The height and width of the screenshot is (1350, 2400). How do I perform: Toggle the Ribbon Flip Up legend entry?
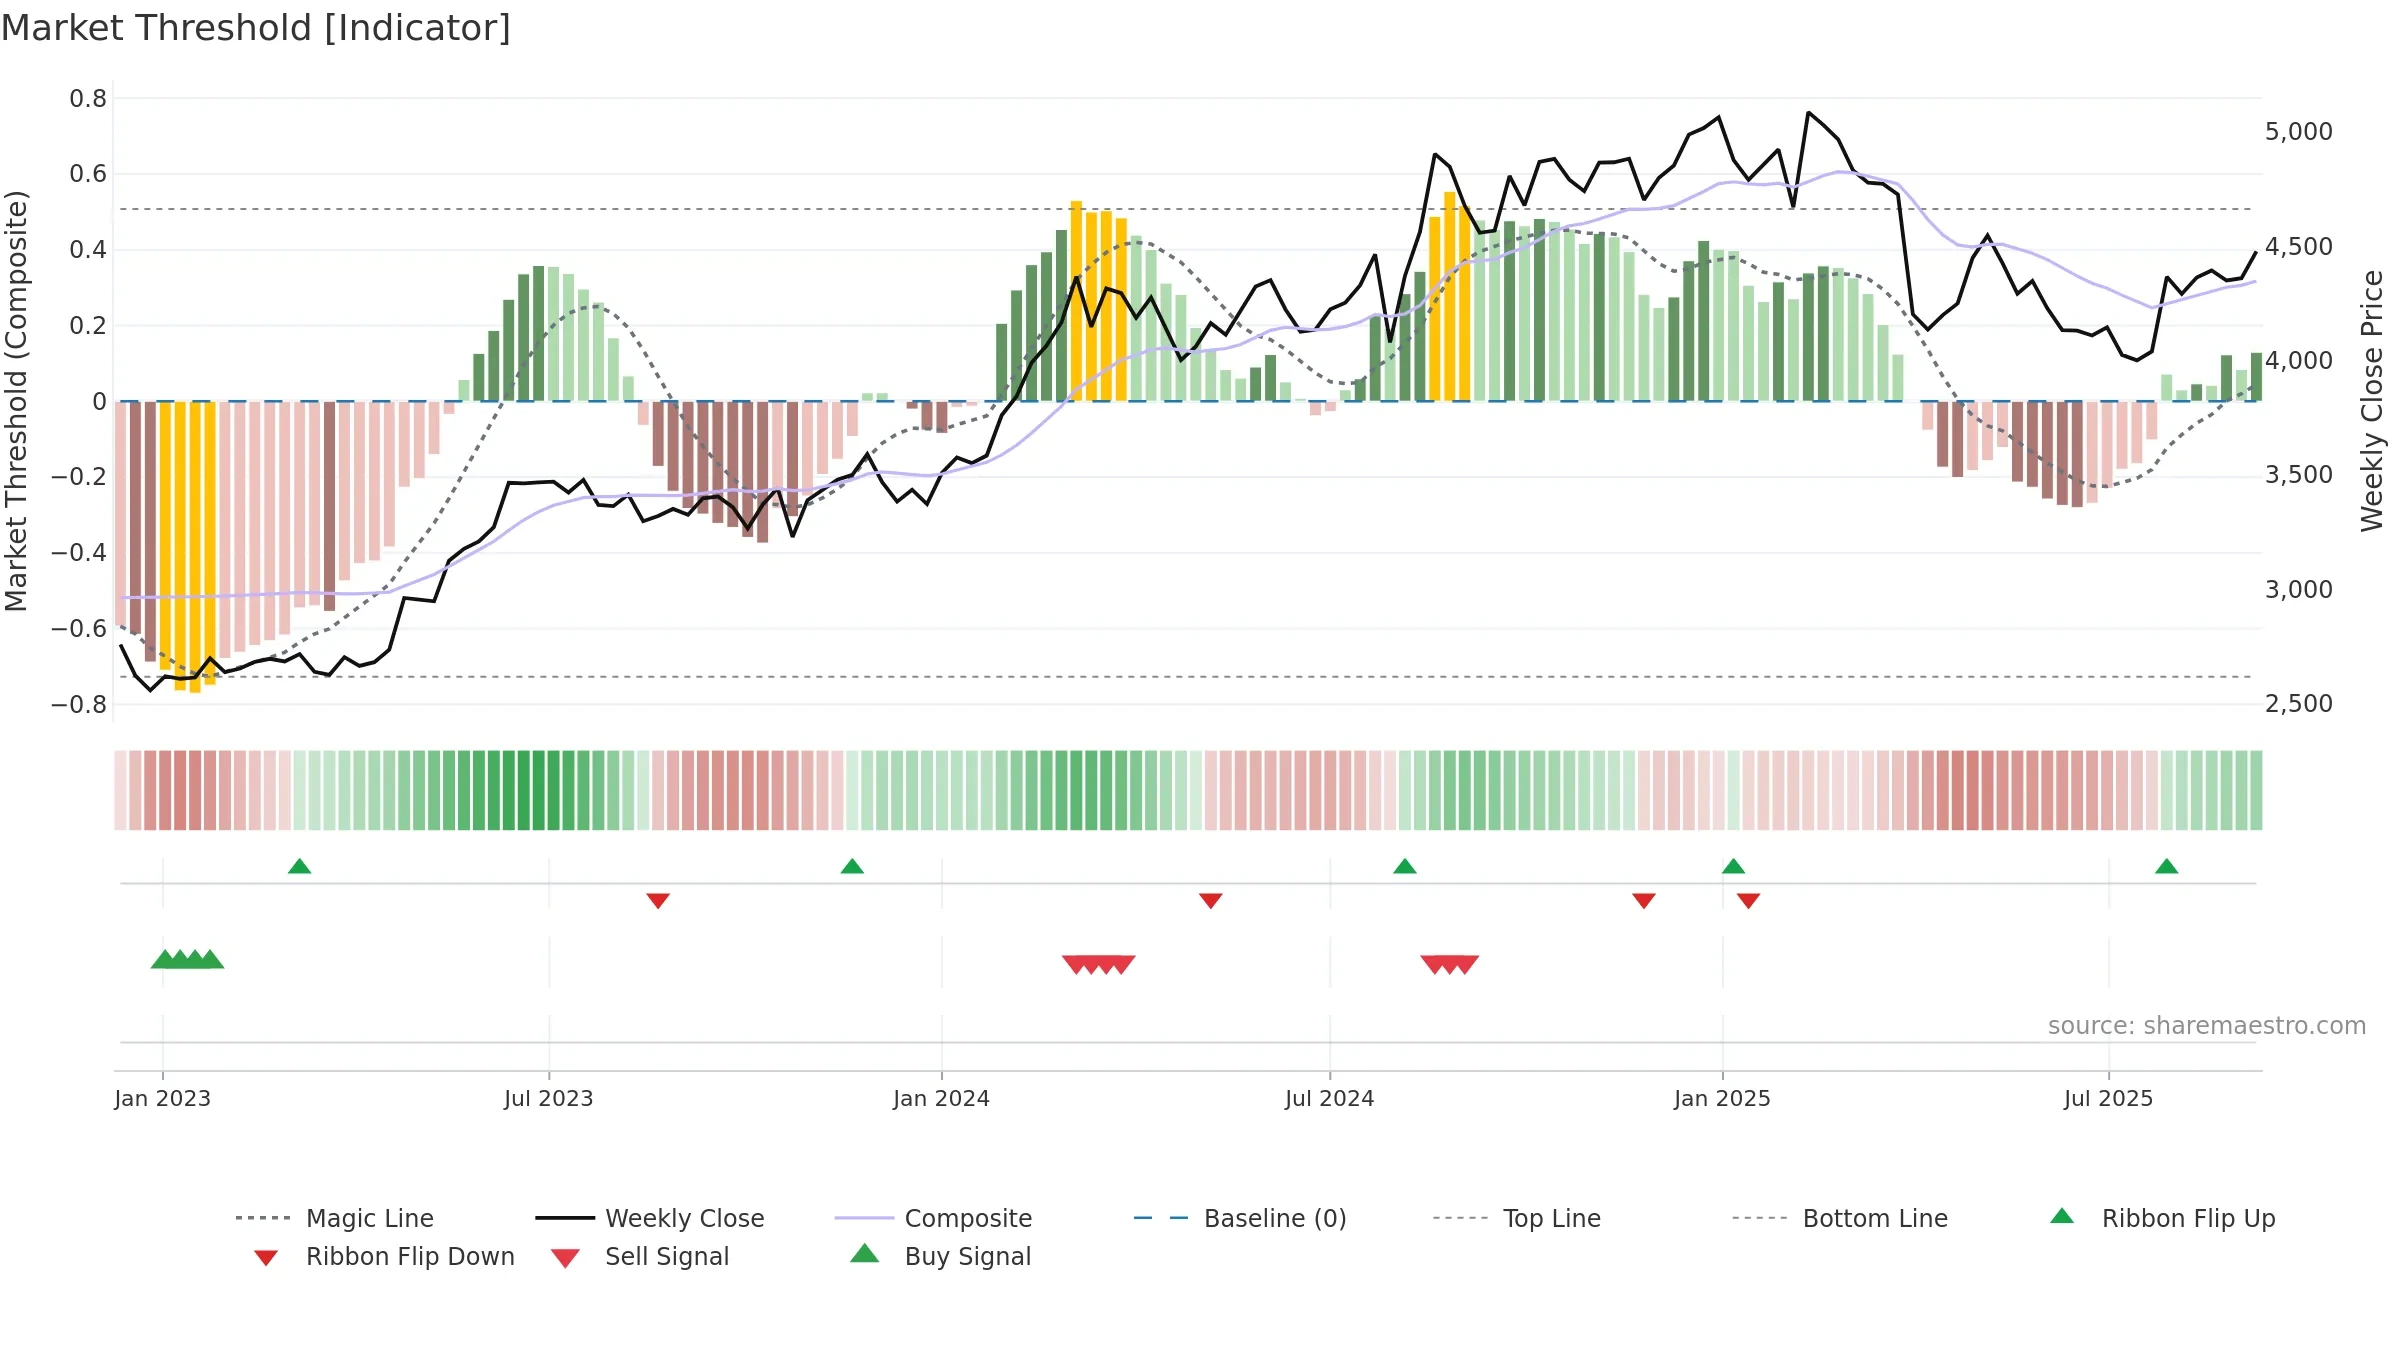coord(2162,1218)
